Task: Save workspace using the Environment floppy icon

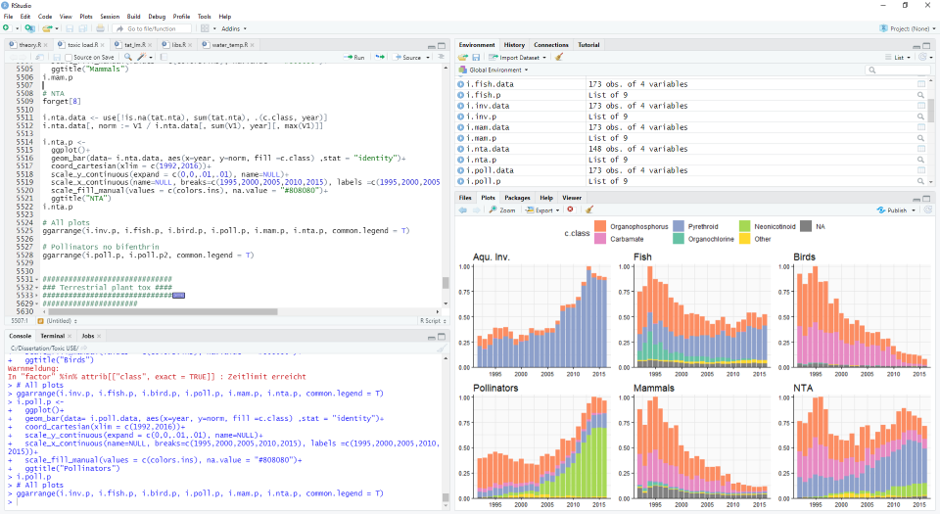Action: click(476, 58)
